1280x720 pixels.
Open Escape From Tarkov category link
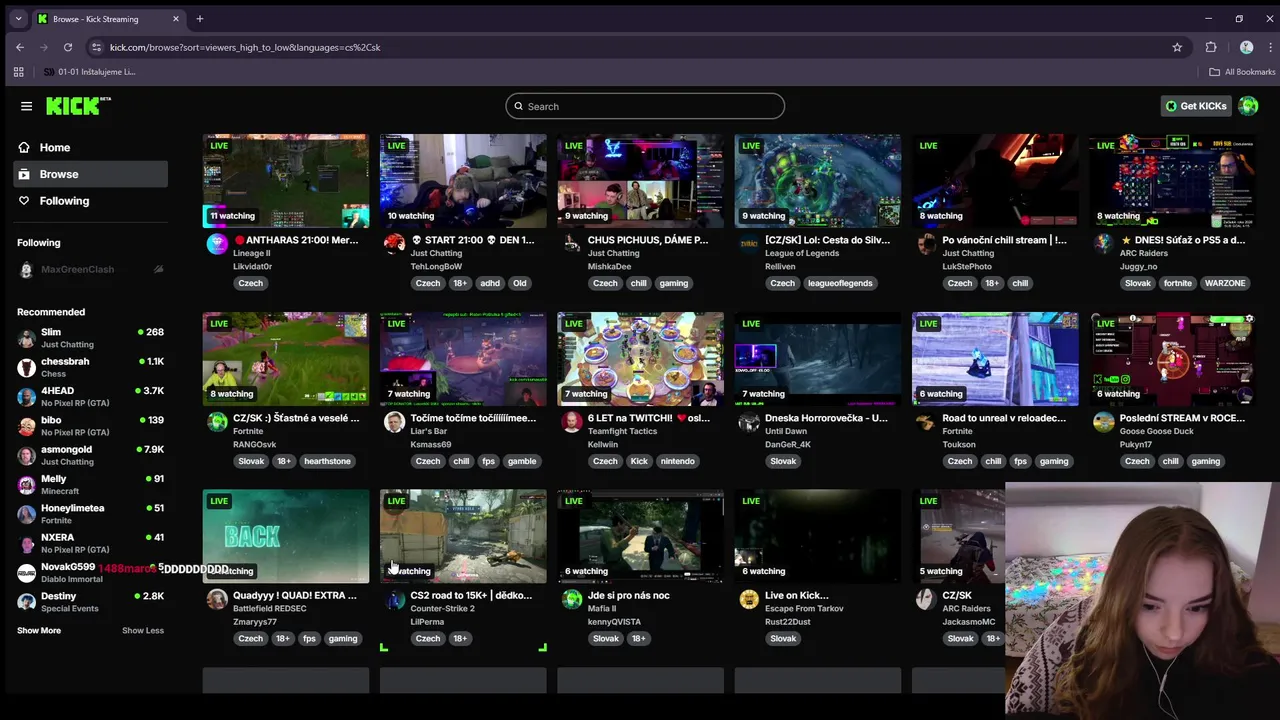(805, 608)
